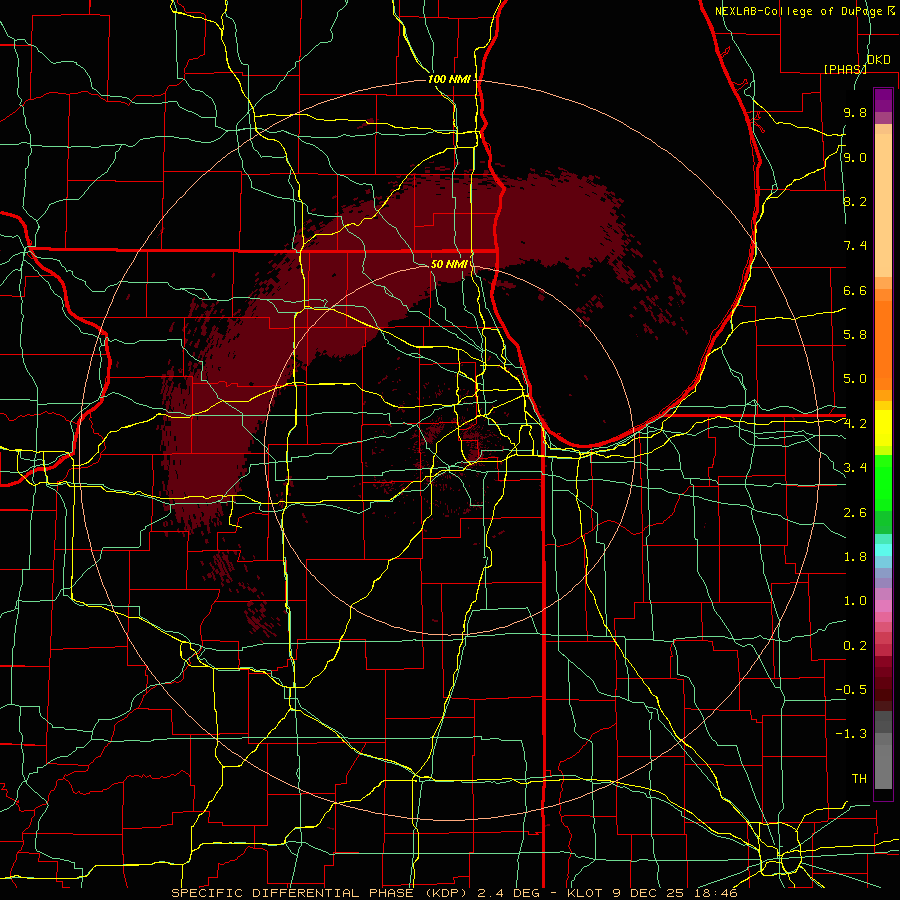The image size is (900, 900).
Task: Select the bright orange color bar segment
Action: tap(883, 344)
